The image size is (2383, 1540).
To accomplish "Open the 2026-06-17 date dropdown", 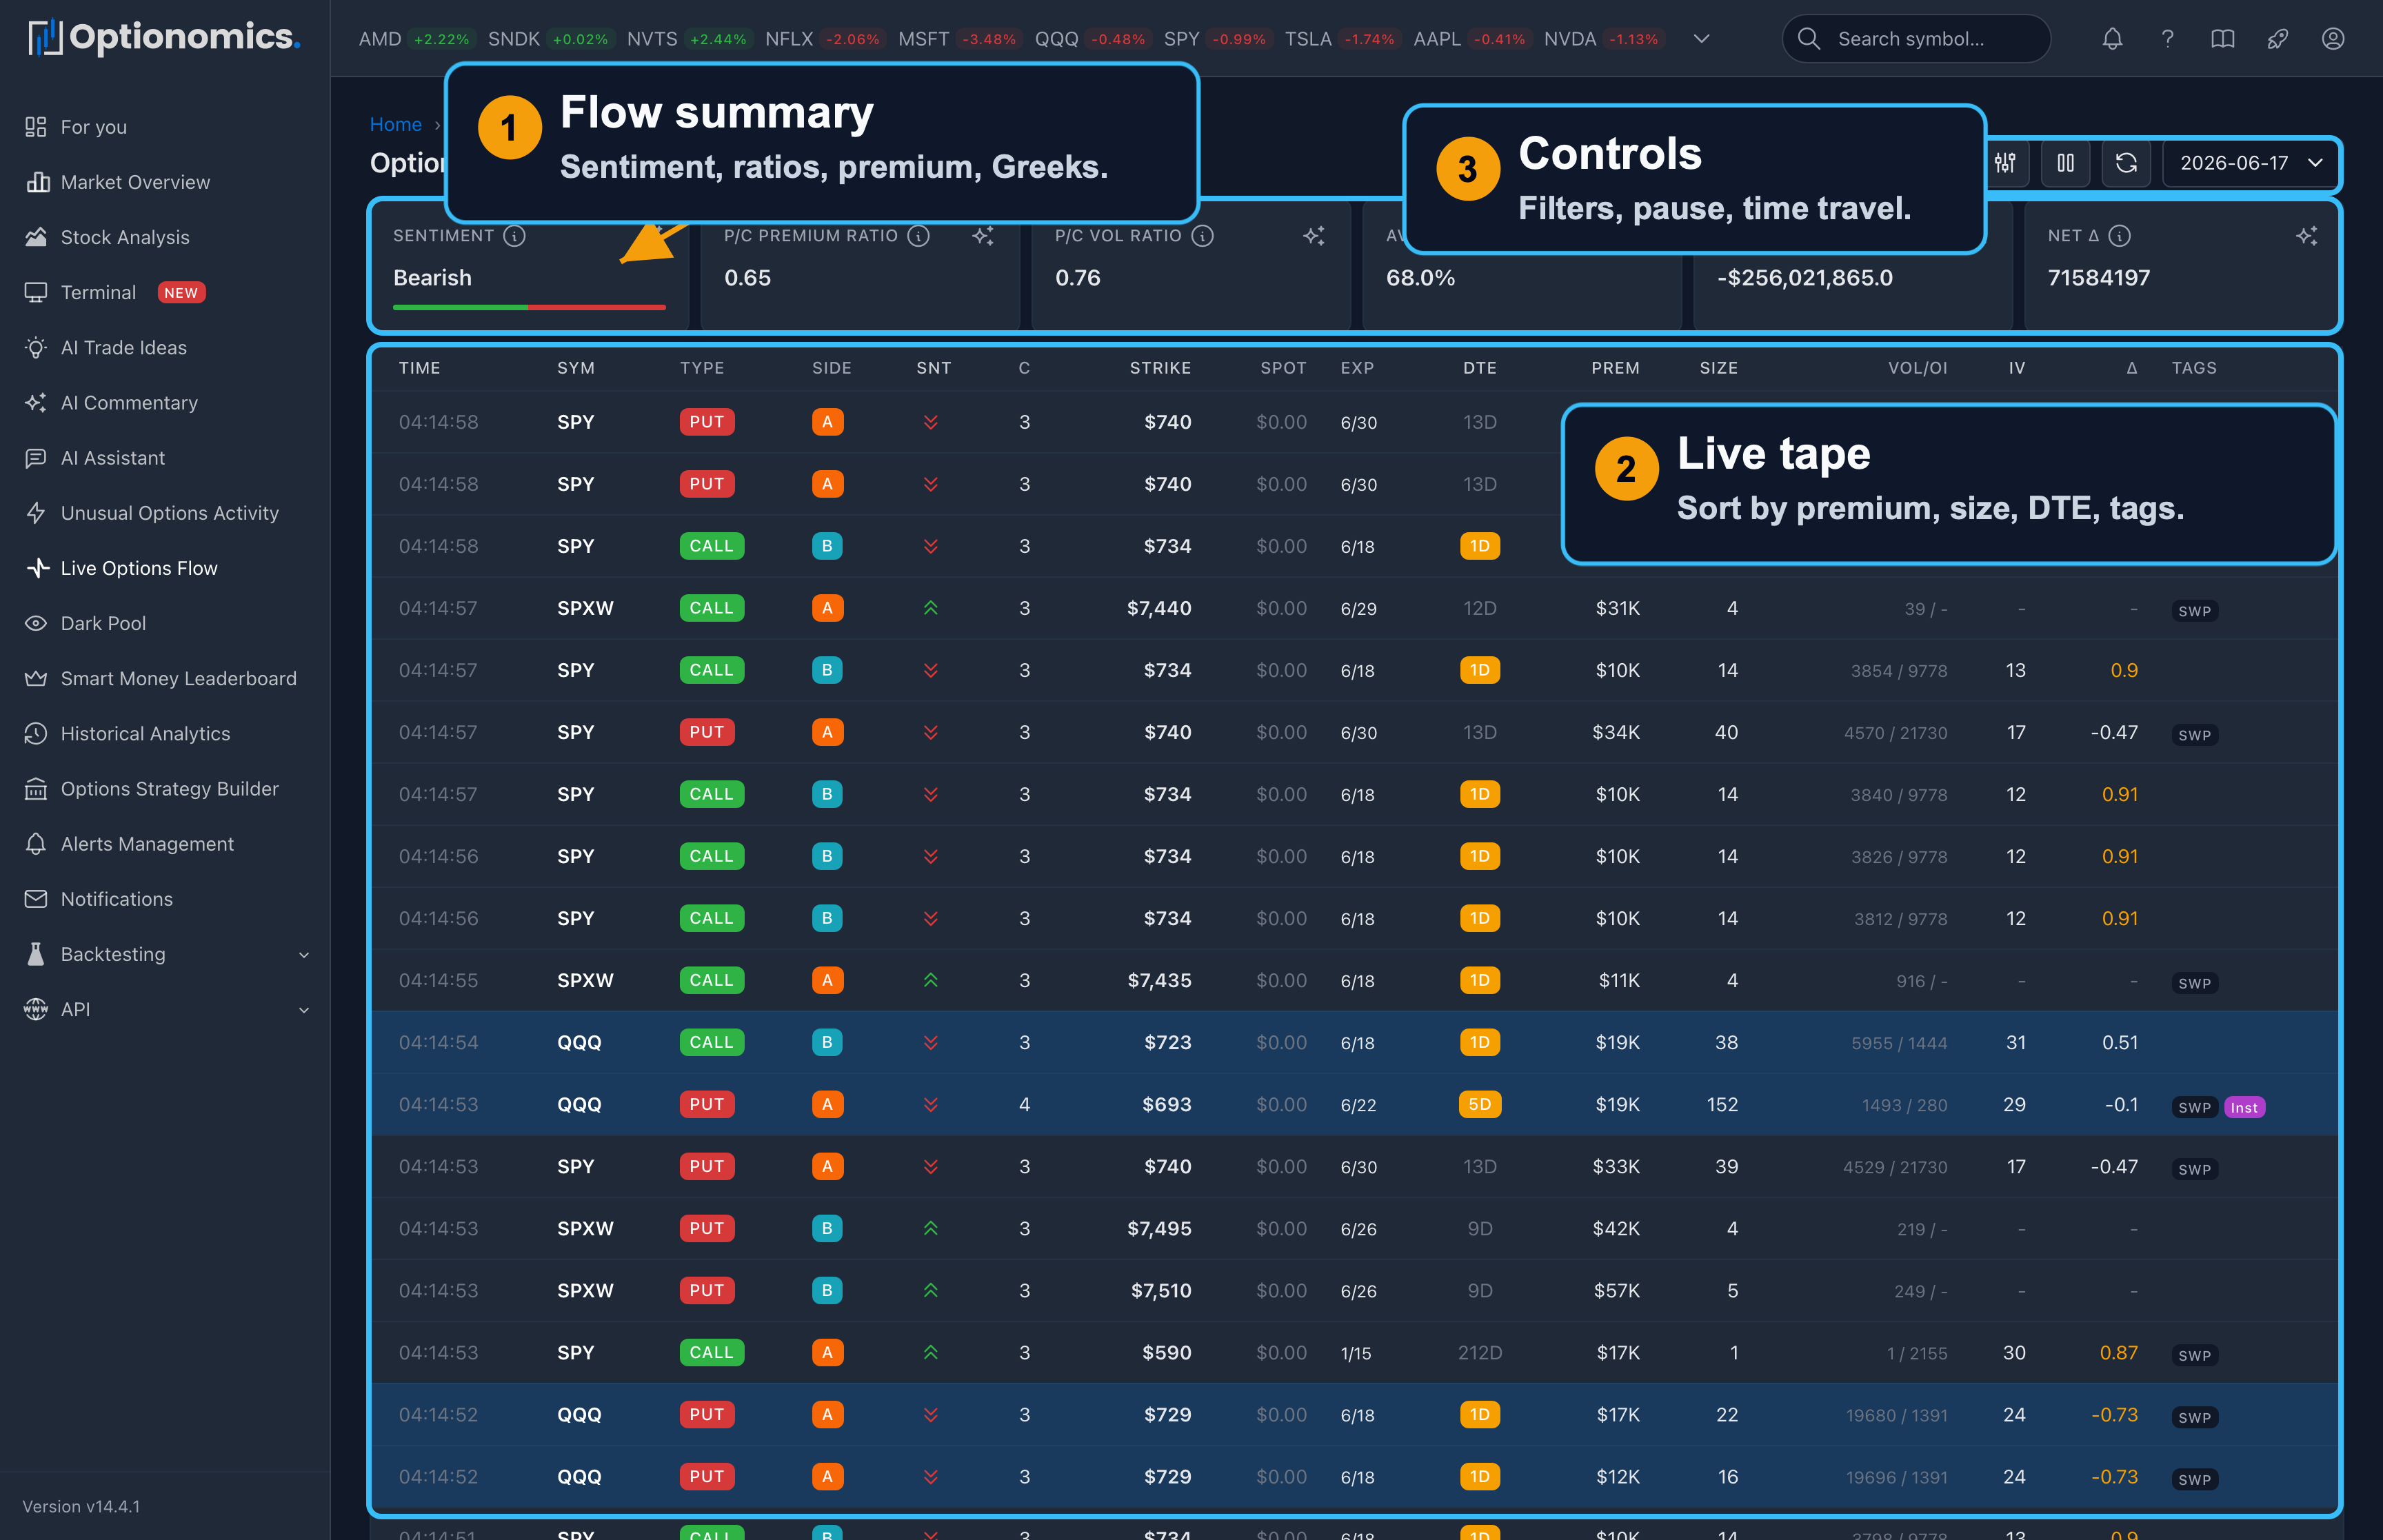I will [2250, 163].
